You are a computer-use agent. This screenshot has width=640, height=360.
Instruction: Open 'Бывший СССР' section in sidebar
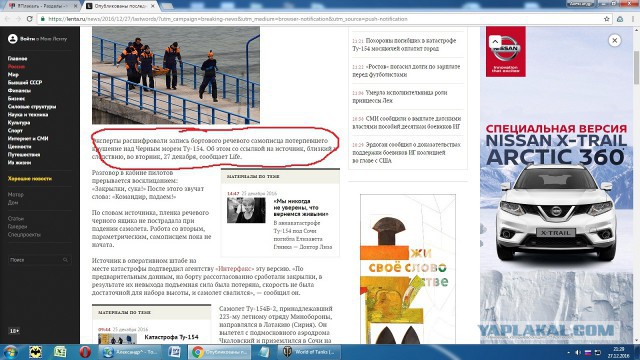tap(25, 82)
